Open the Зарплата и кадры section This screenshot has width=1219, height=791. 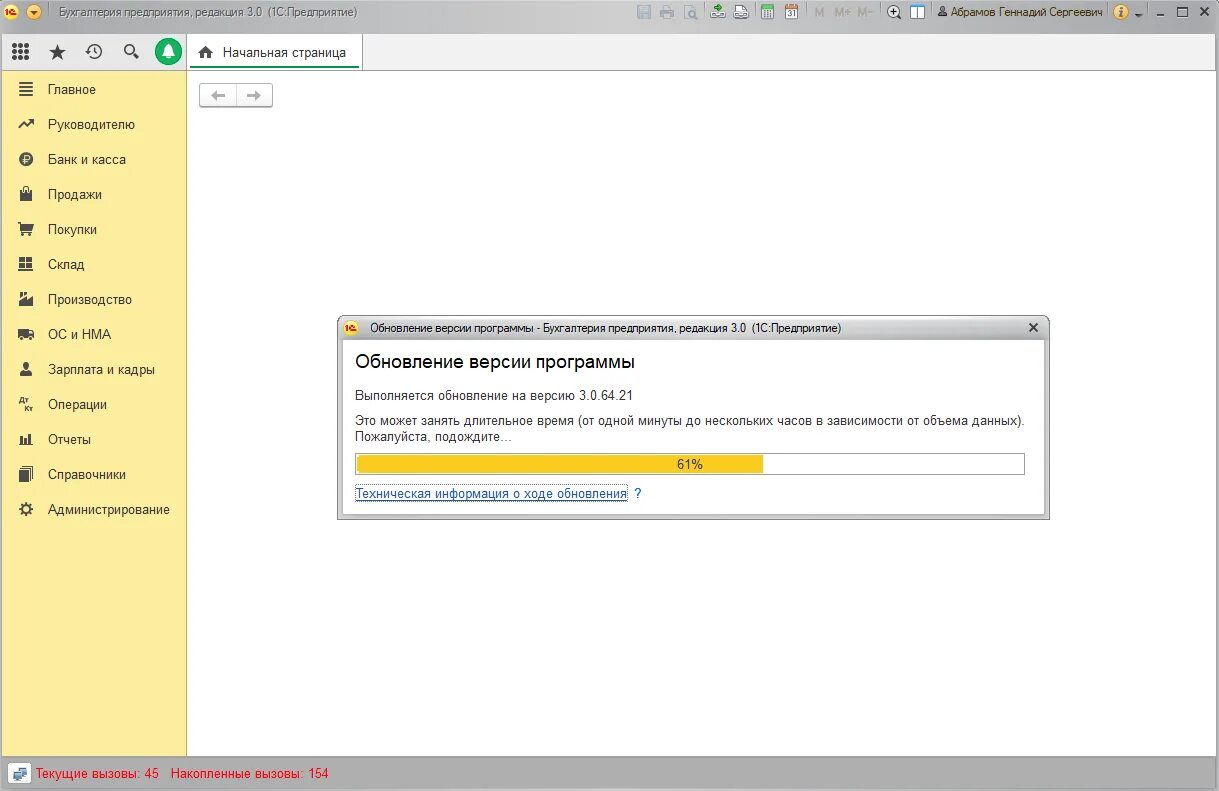94,369
